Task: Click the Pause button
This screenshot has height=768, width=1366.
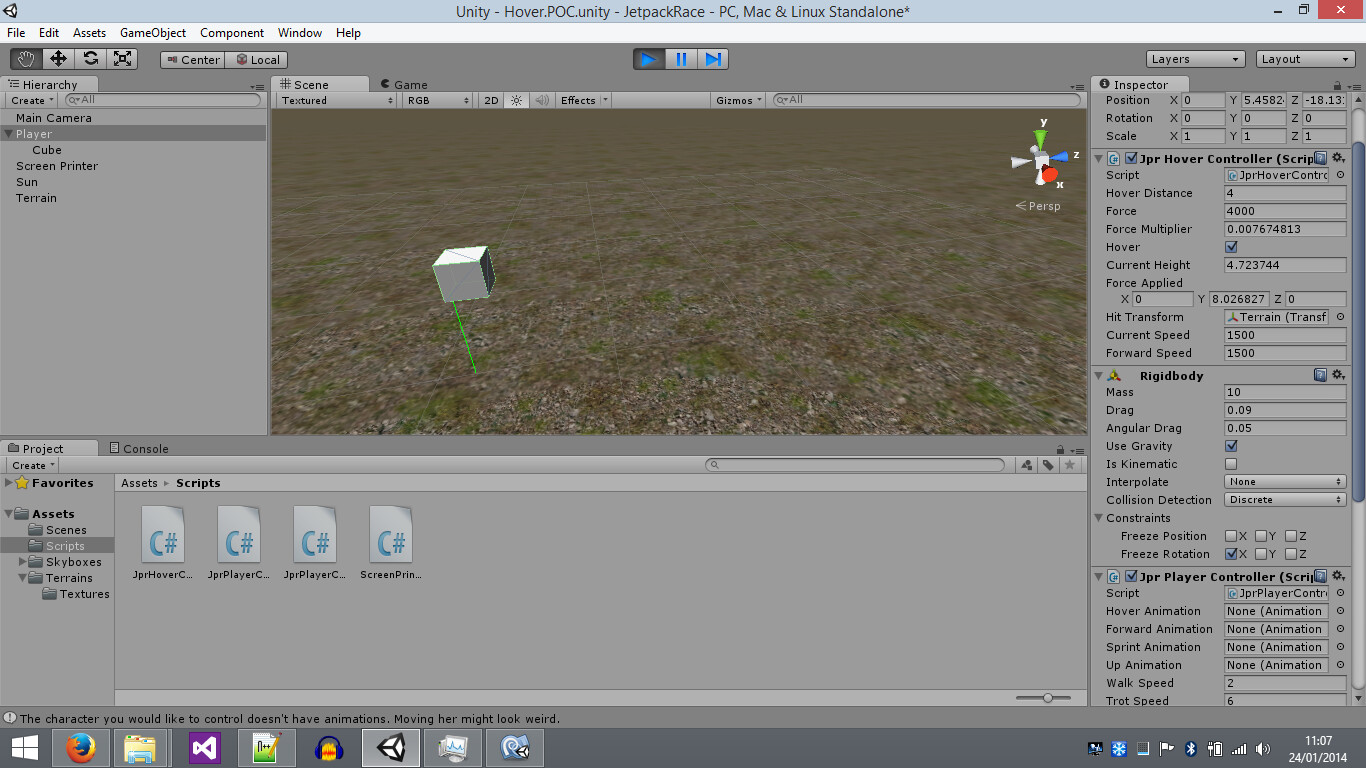Action: tap(681, 59)
